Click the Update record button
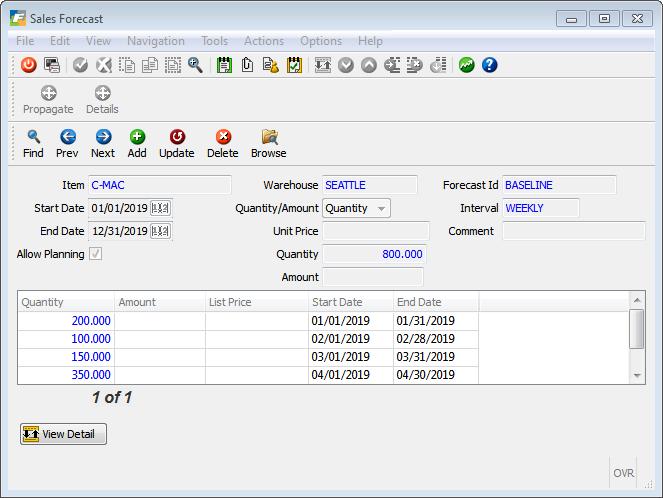Image resolution: width=663 pixels, height=498 pixels. (x=177, y=144)
